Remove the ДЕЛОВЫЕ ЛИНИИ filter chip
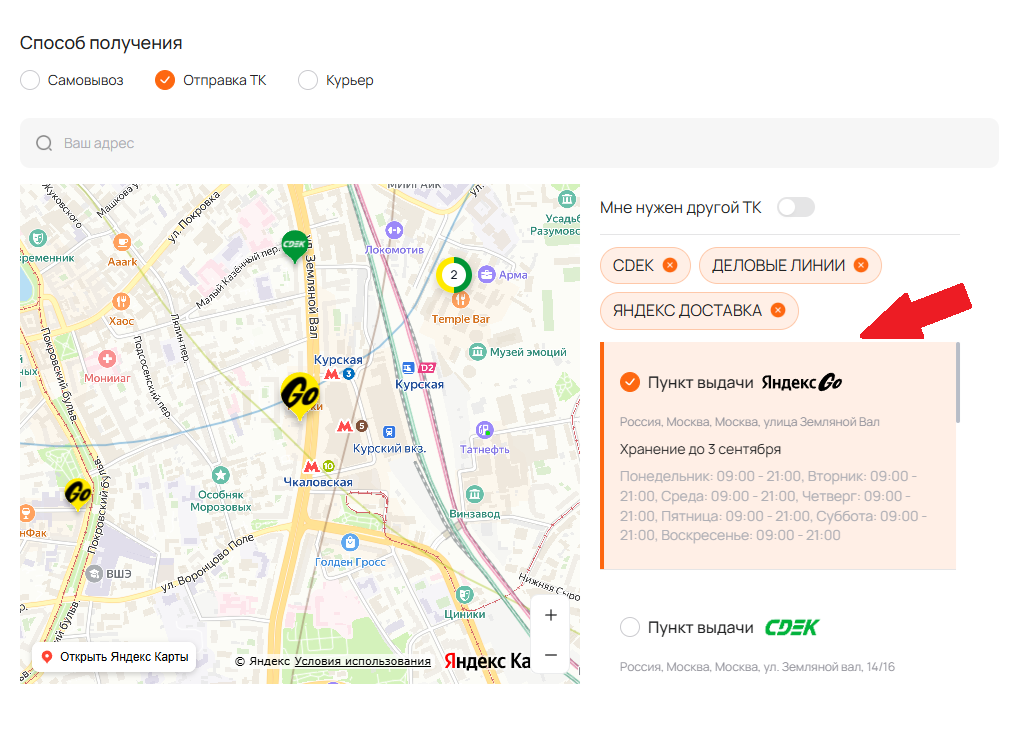The width and height of the screenshot is (1026, 733). click(861, 265)
